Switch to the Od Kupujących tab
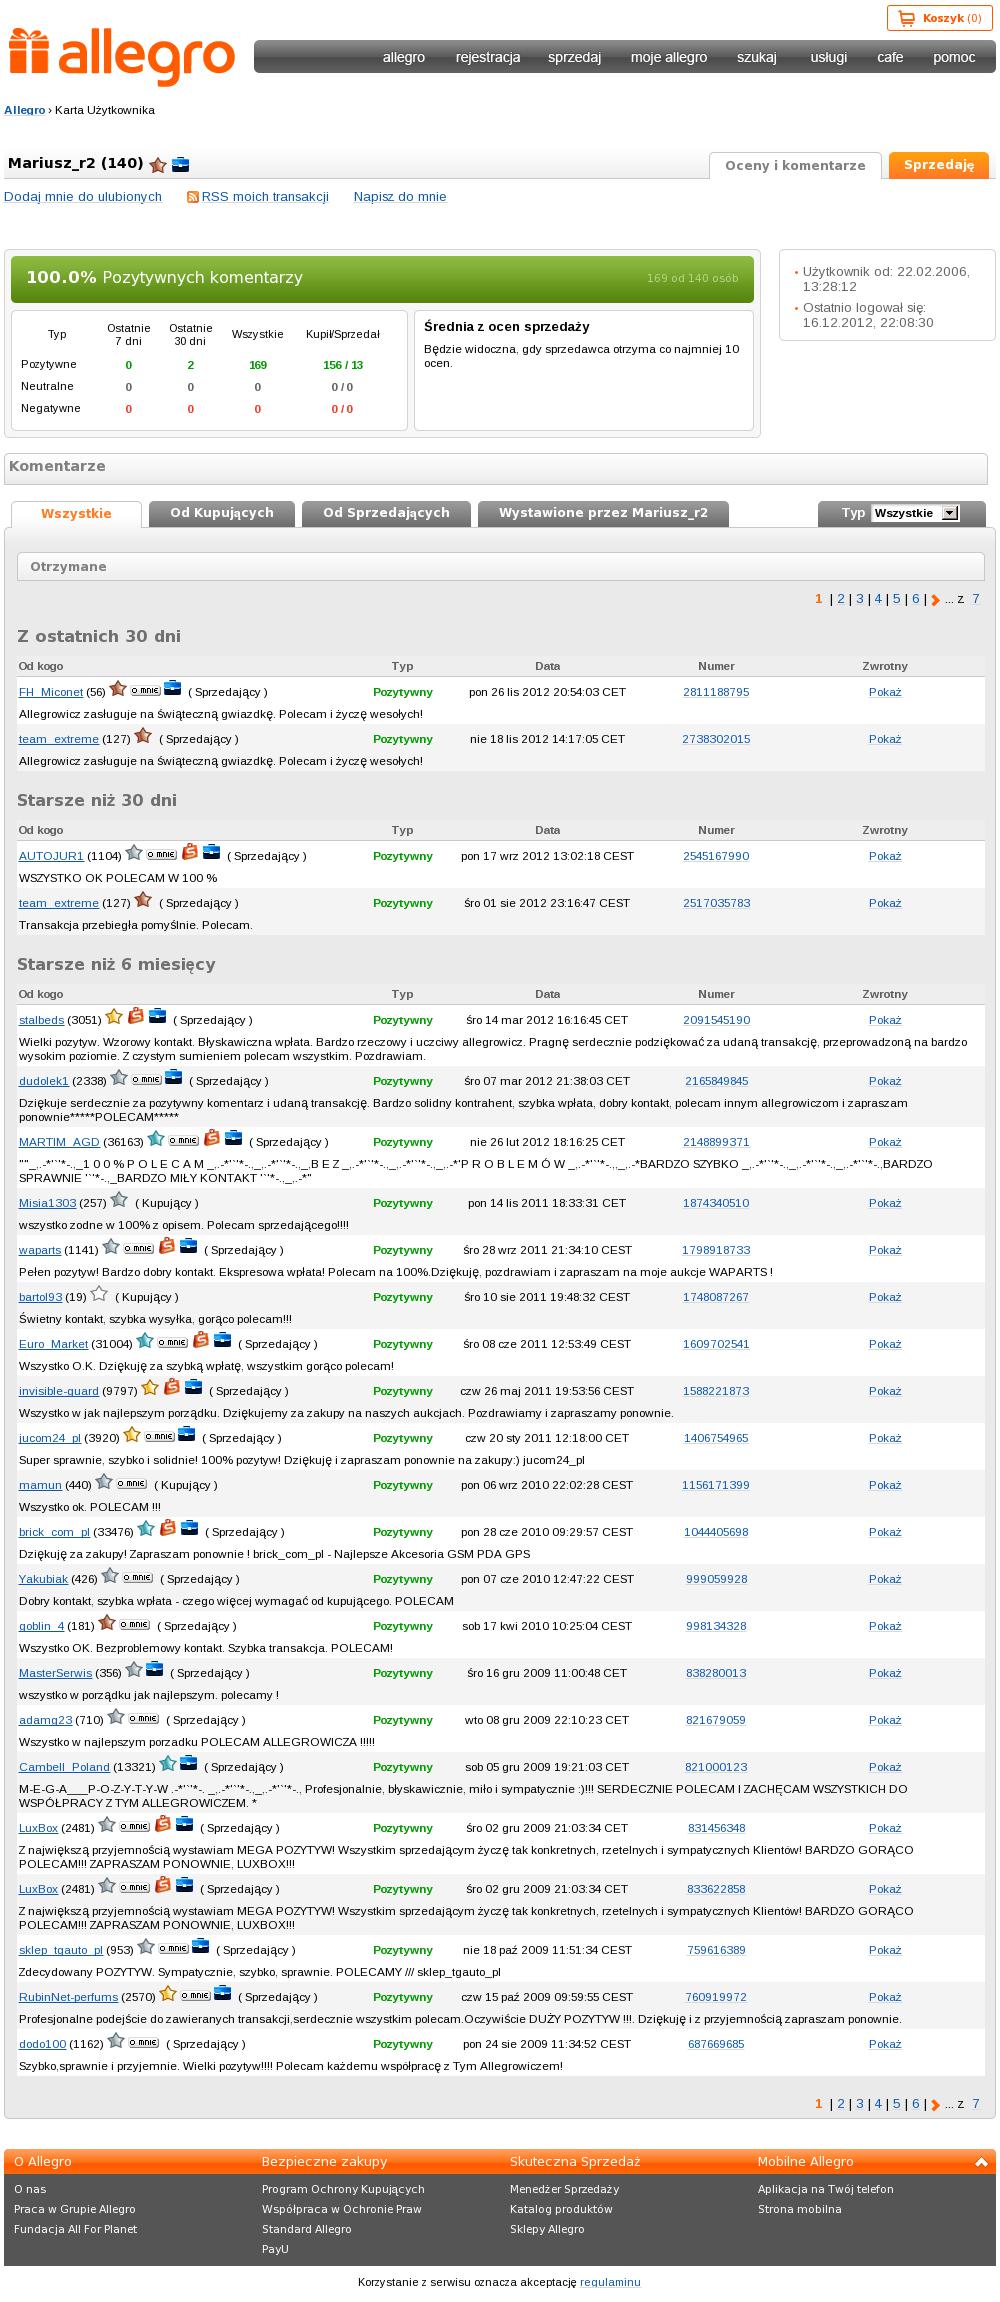Screen dimensions: 1000x2302 (222, 513)
